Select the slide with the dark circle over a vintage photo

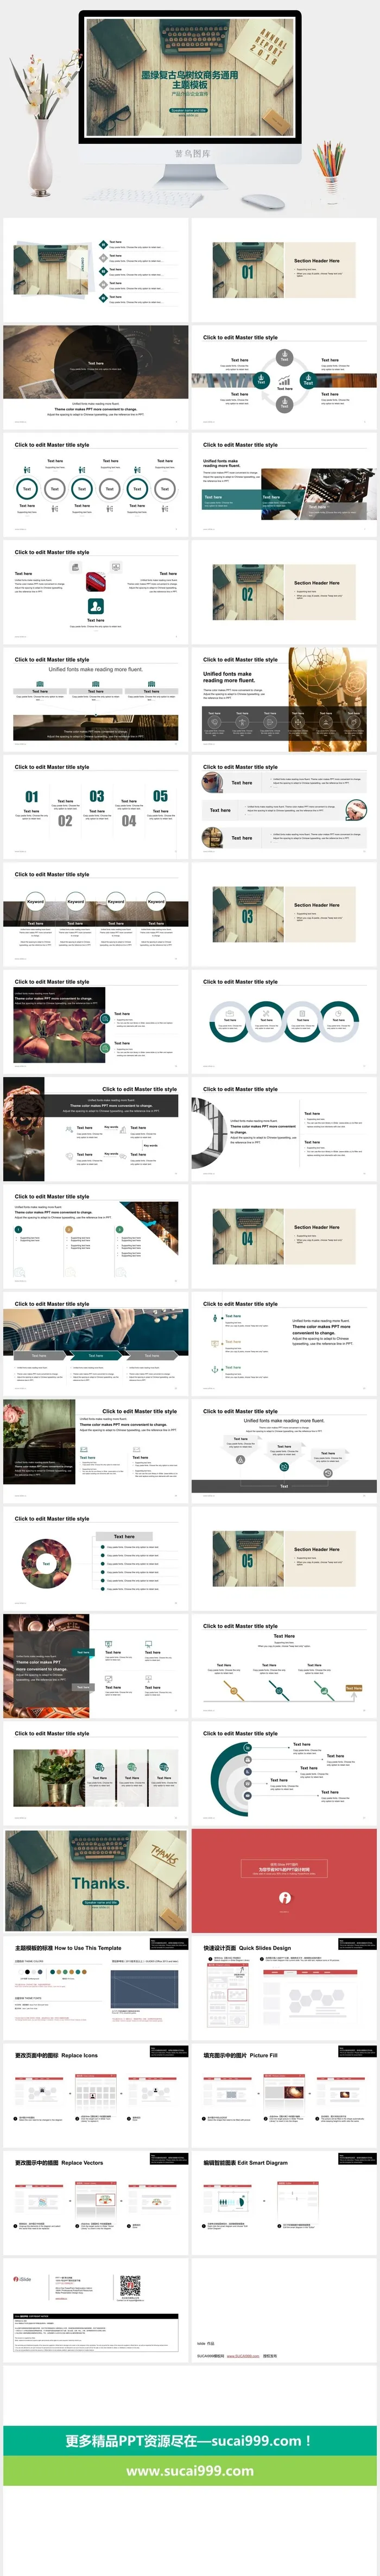[95, 377]
